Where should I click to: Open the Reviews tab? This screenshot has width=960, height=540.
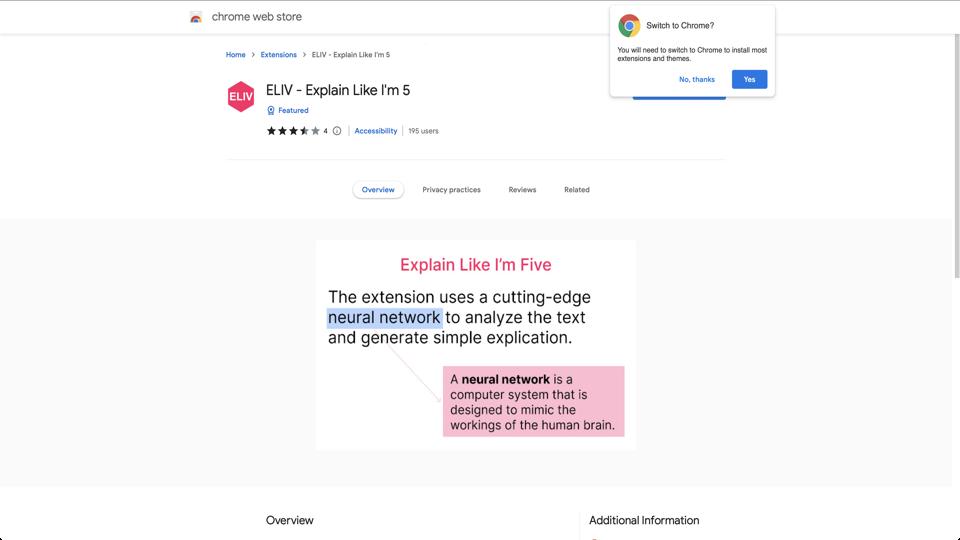pyautogui.click(x=522, y=190)
